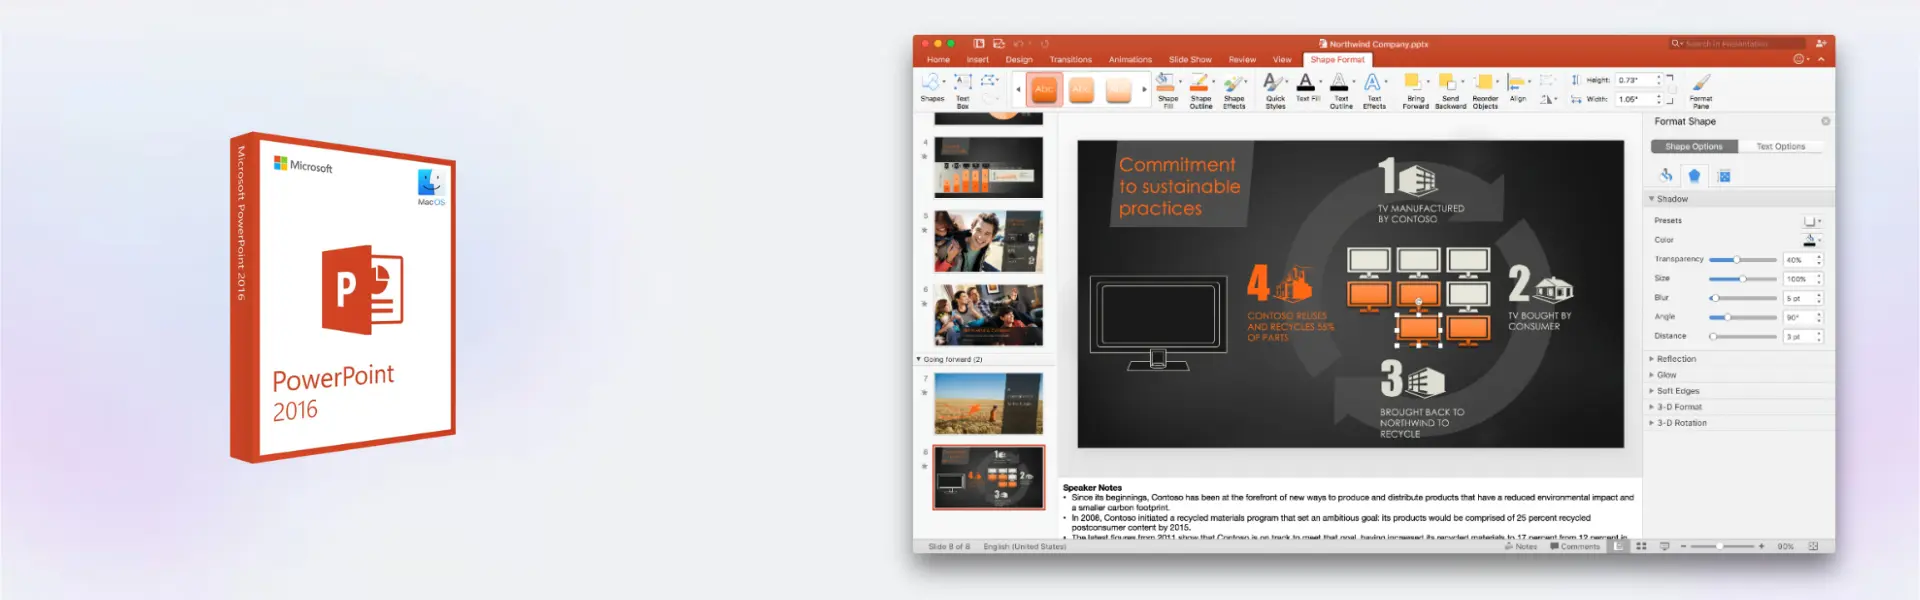Expand the 3-D Rotation section
The width and height of the screenshot is (1920, 600).
tap(1651, 423)
